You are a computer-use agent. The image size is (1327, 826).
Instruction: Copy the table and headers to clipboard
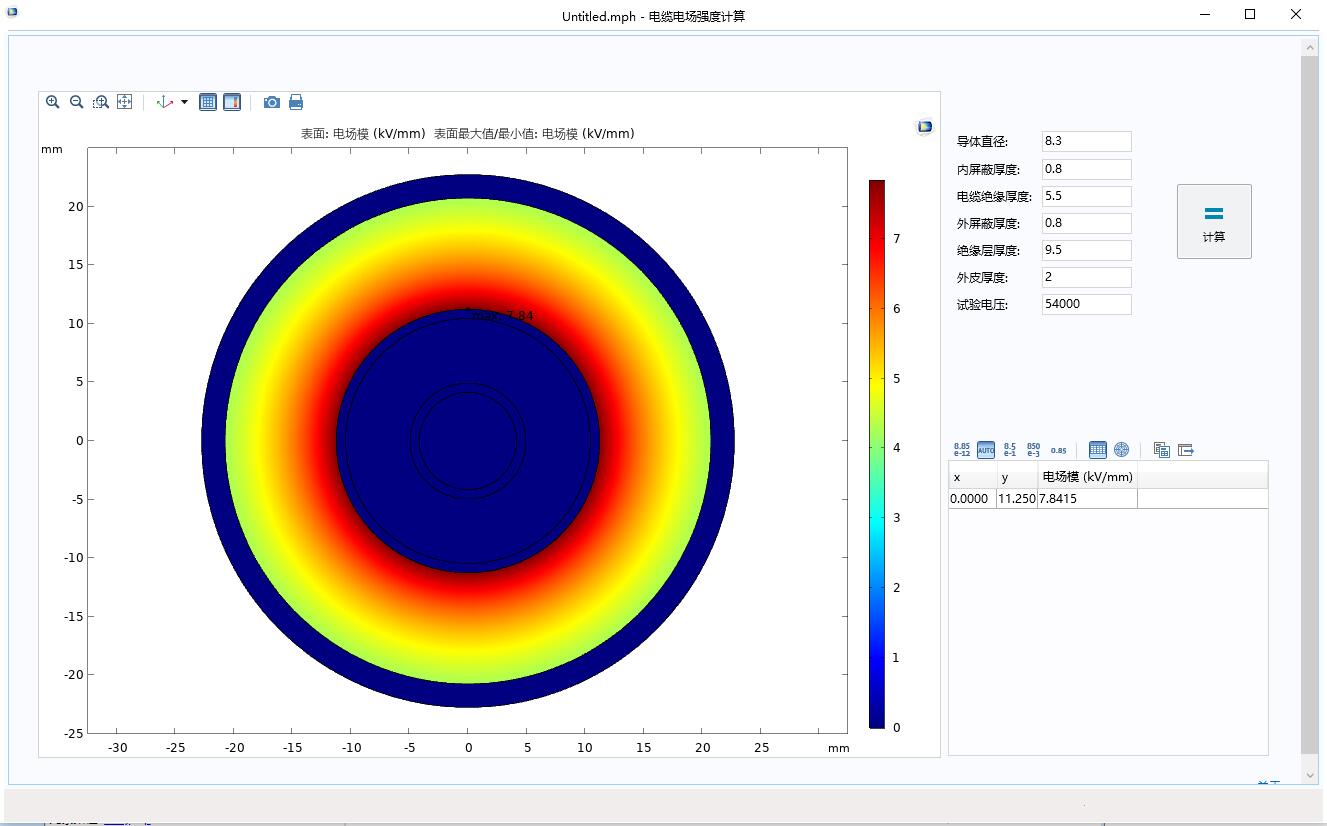tap(1161, 450)
